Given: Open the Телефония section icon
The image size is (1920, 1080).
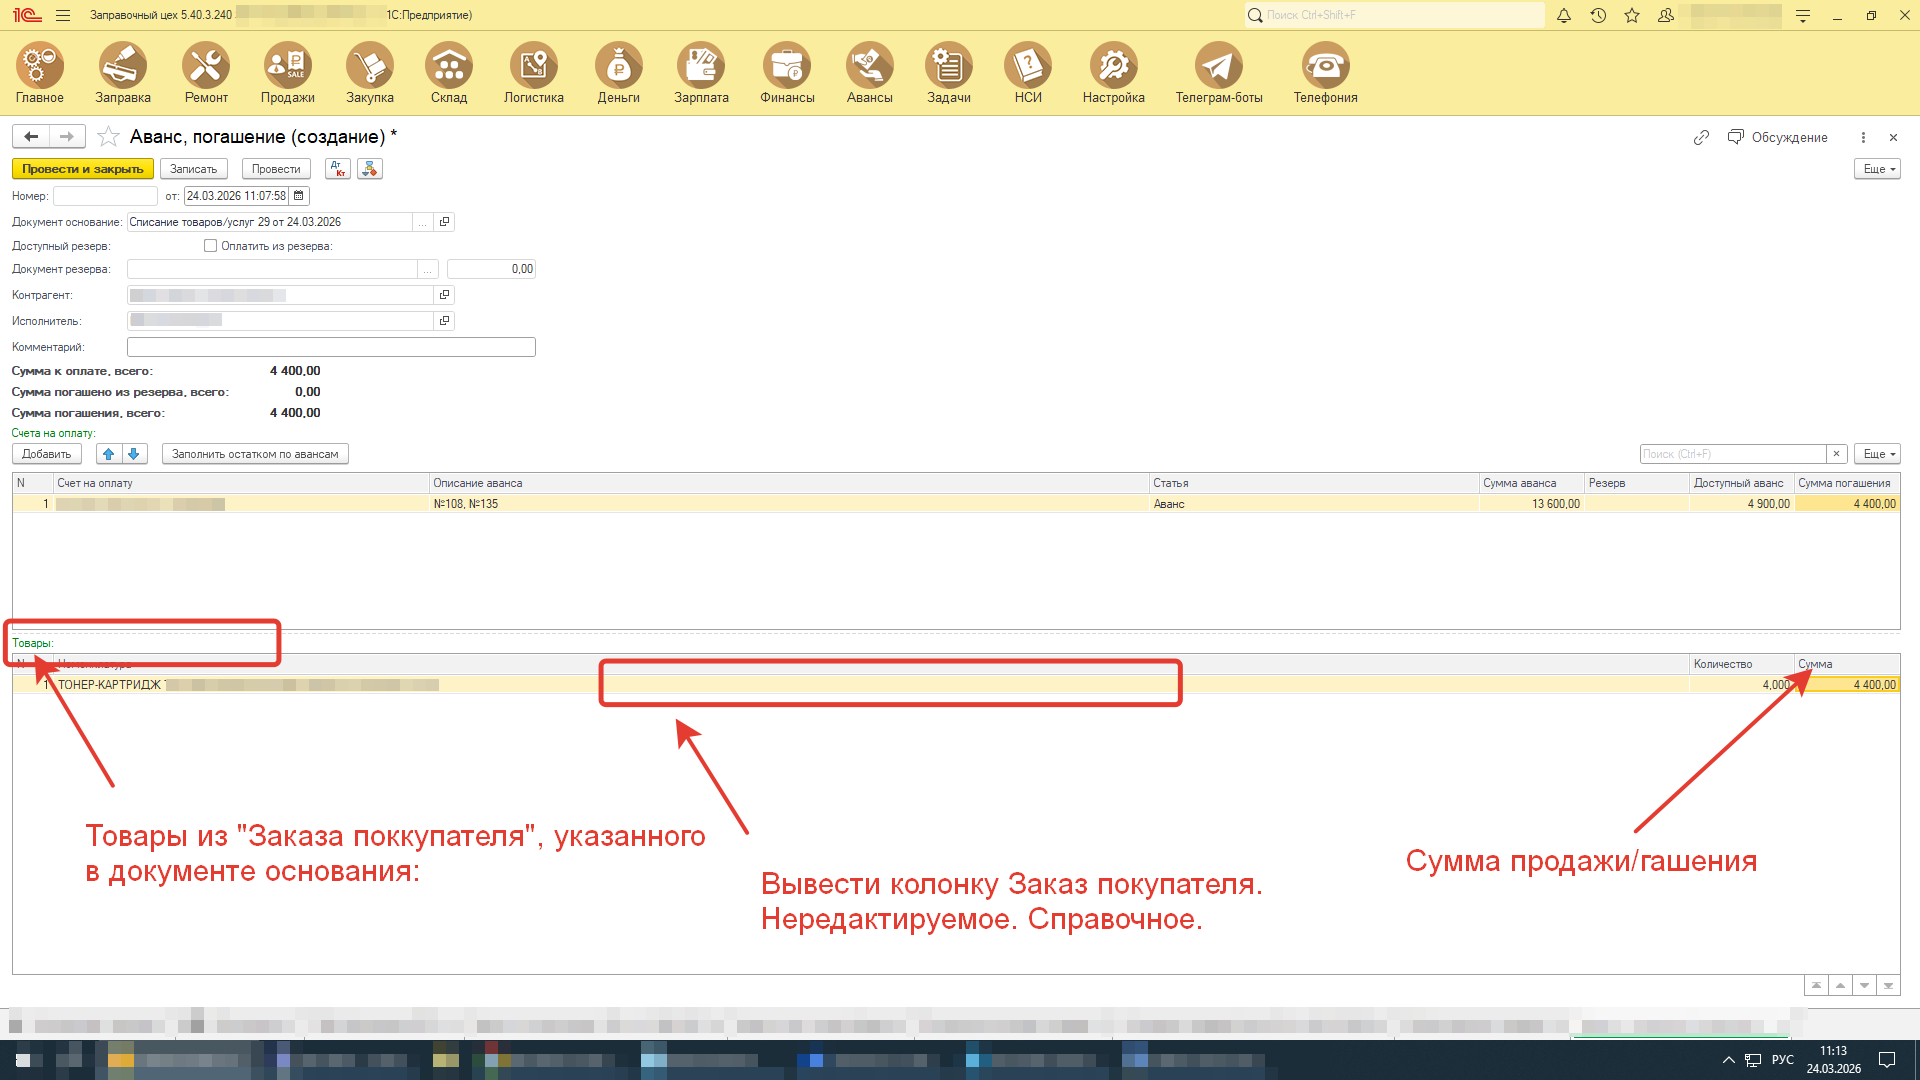Looking at the screenshot, I should pos(1325,66).
